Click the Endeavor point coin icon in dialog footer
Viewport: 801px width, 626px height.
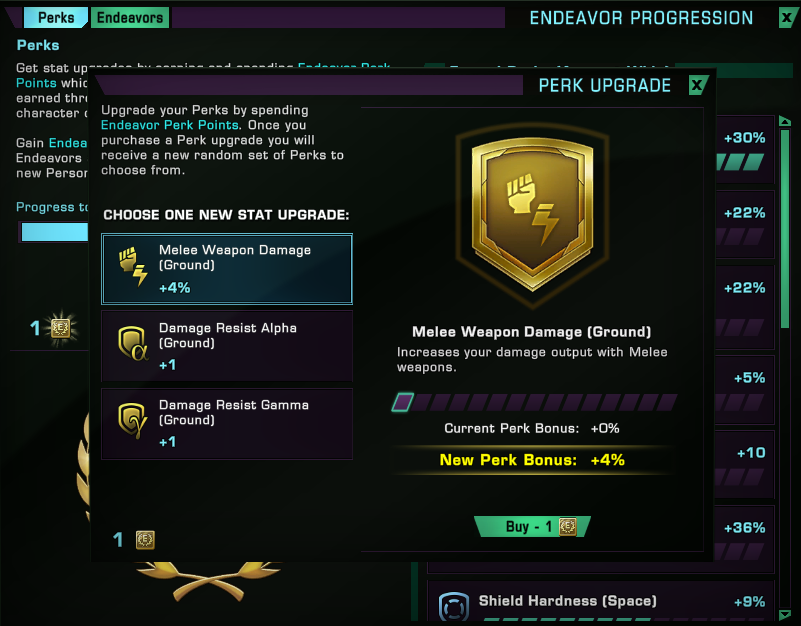point(145,540)
